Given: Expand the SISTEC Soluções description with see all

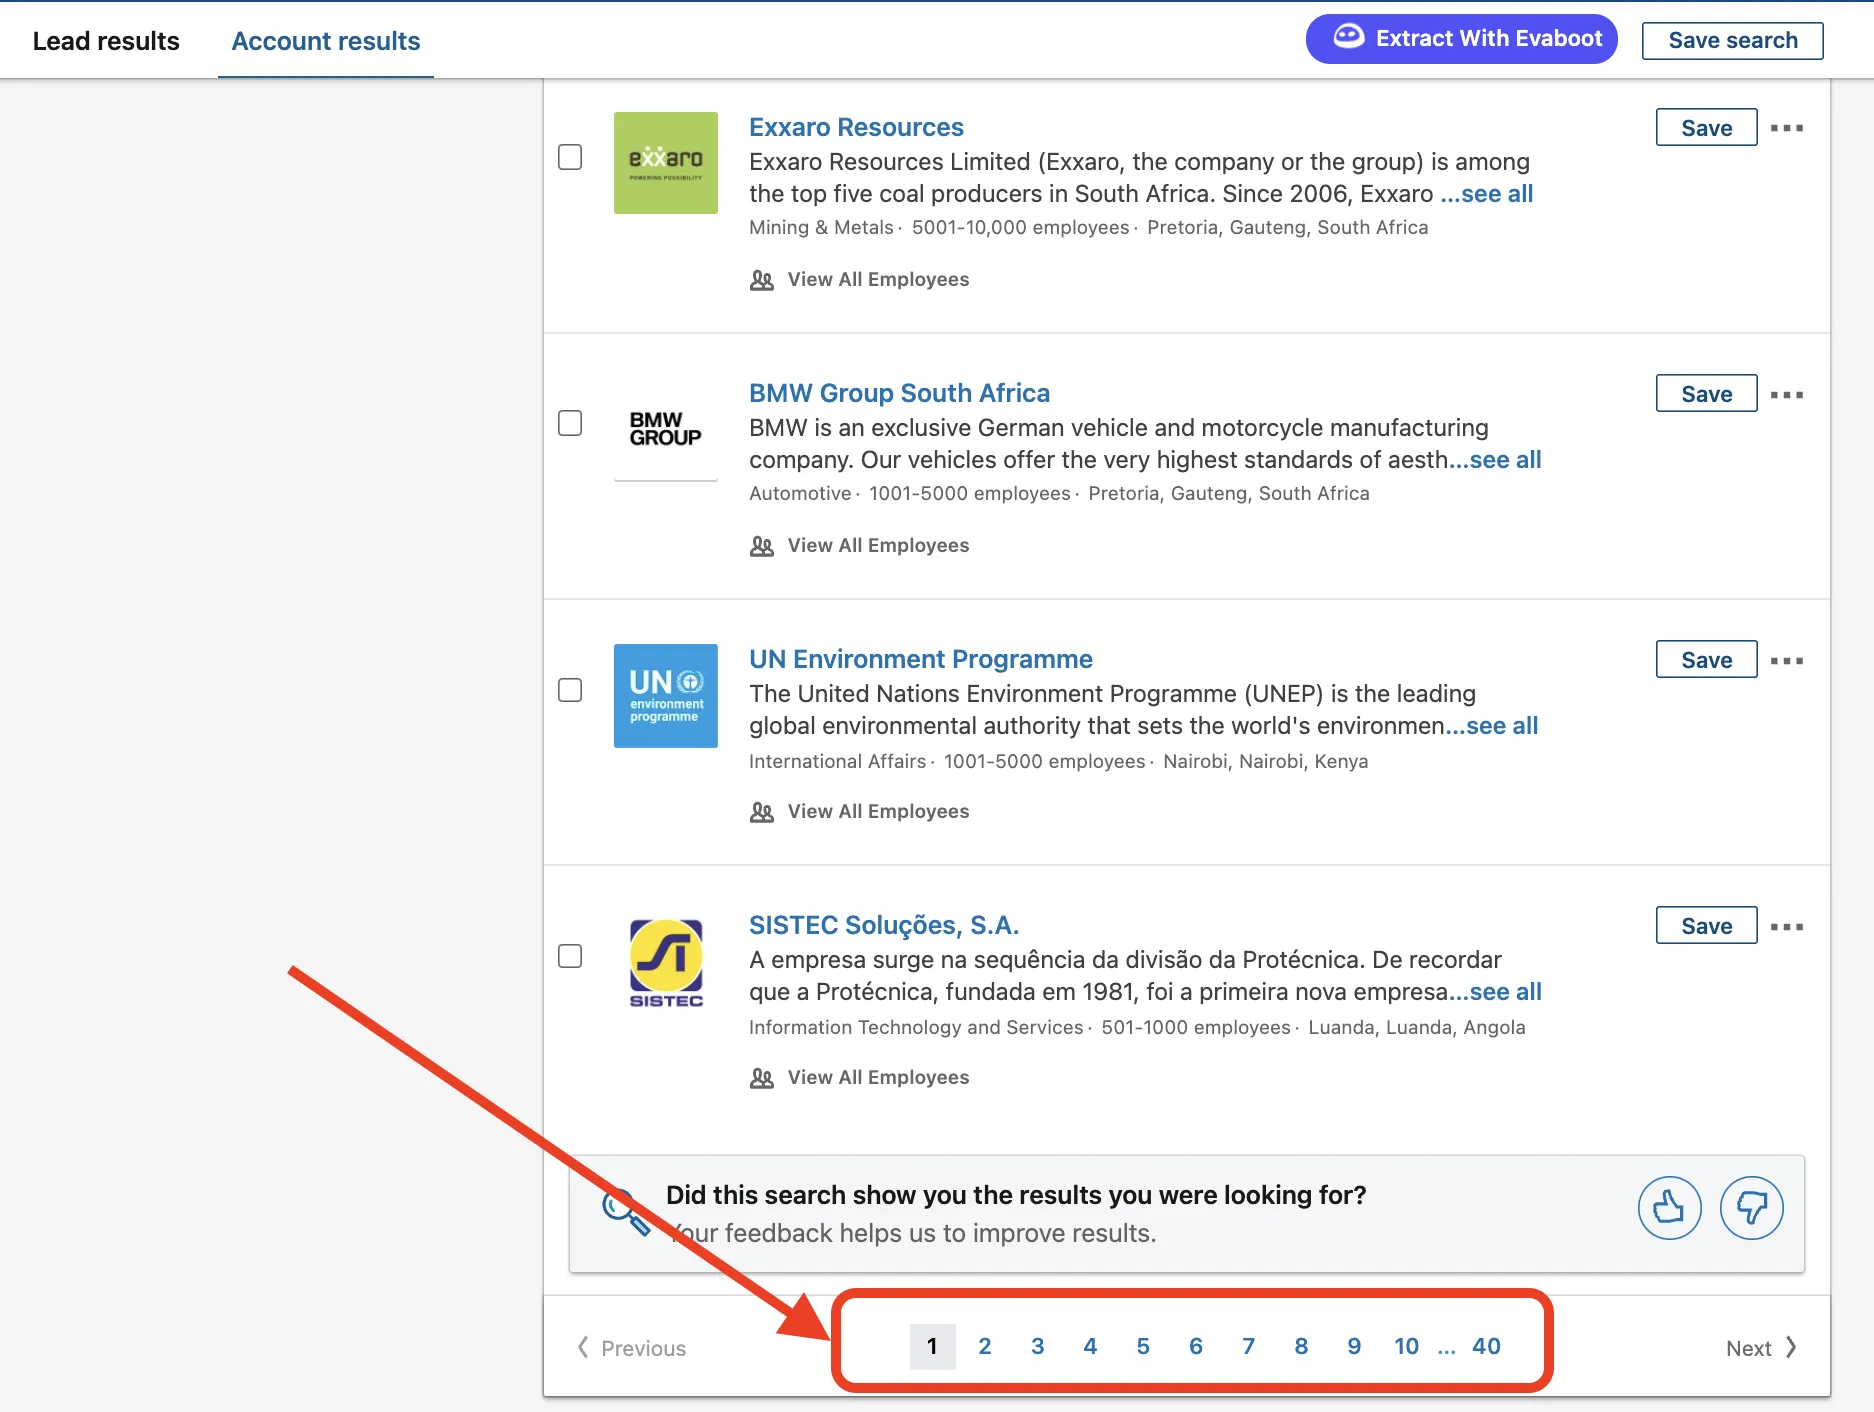Looking at the screenshot, I should tap(1499, 992).
